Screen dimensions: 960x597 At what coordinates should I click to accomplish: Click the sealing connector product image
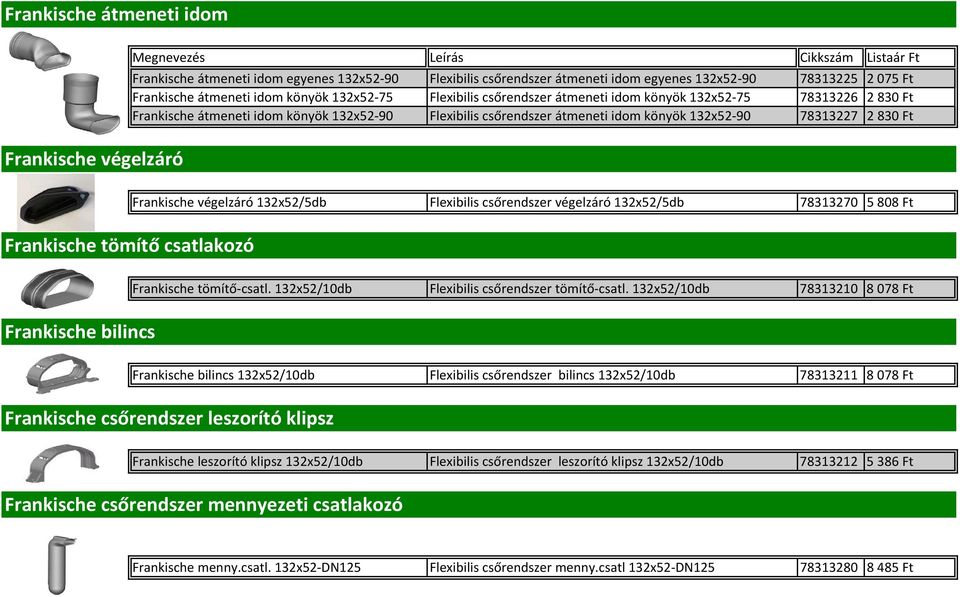(x=58, y=288)
